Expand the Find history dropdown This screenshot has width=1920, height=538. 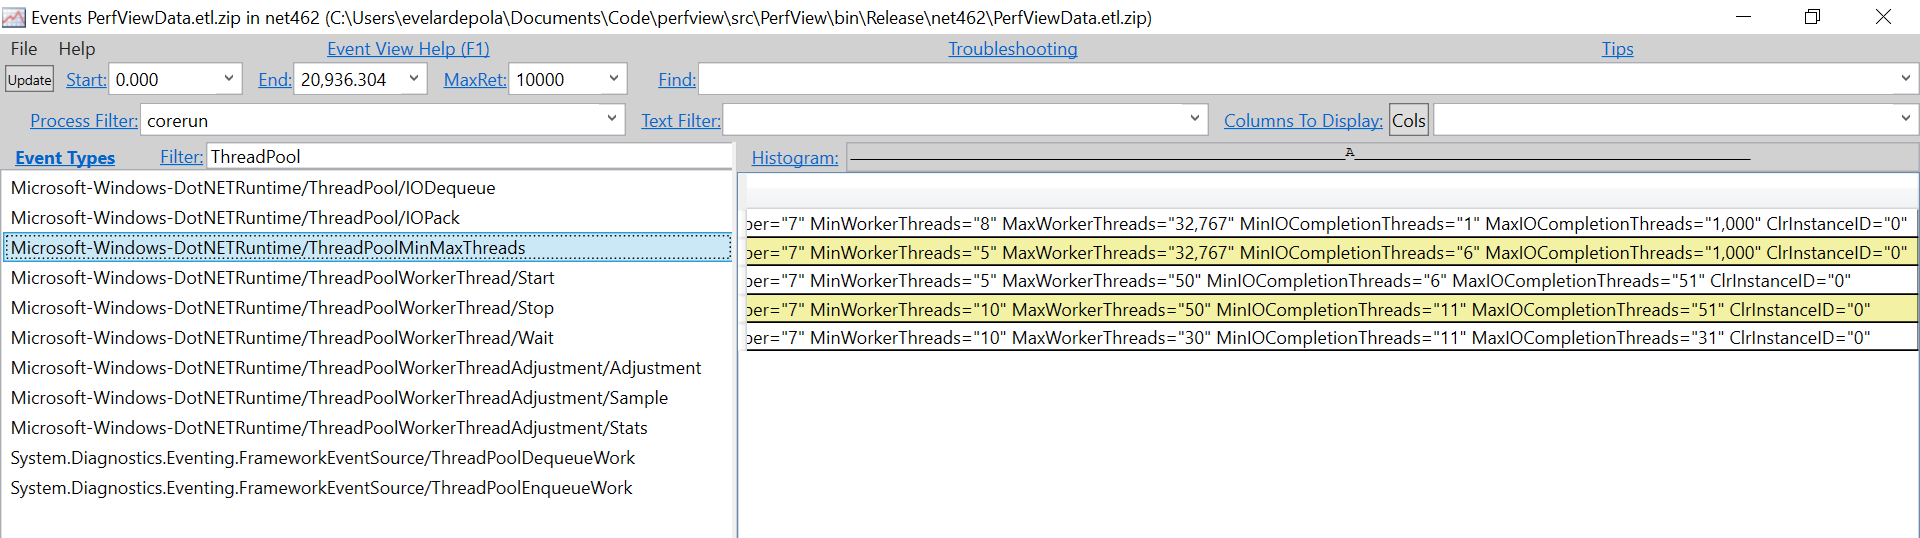[x=1904, y=78]
